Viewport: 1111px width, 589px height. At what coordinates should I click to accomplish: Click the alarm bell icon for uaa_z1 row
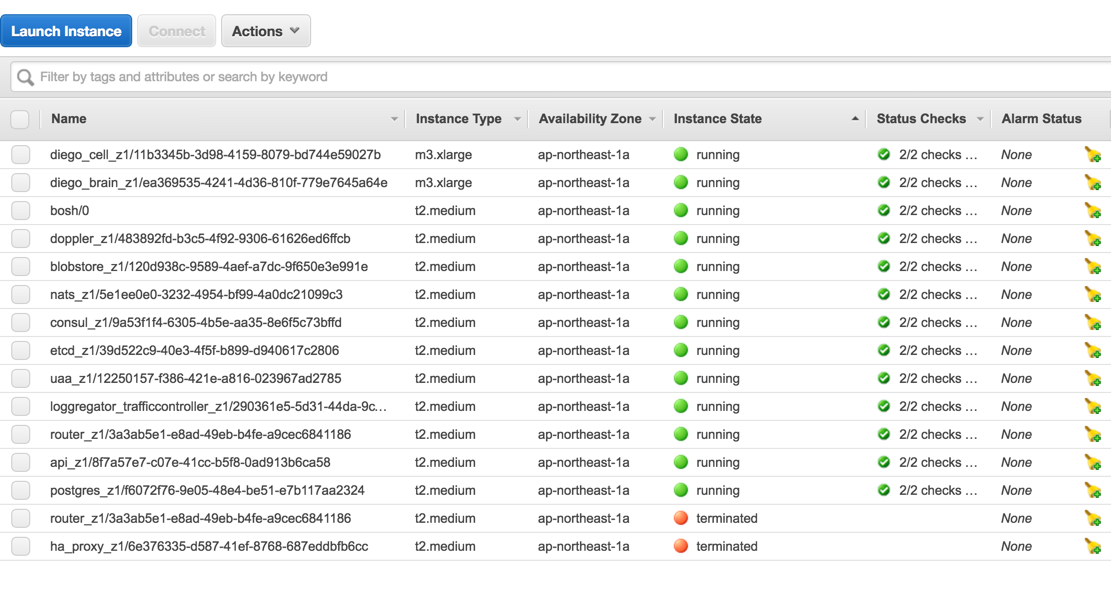[1093, 378]
